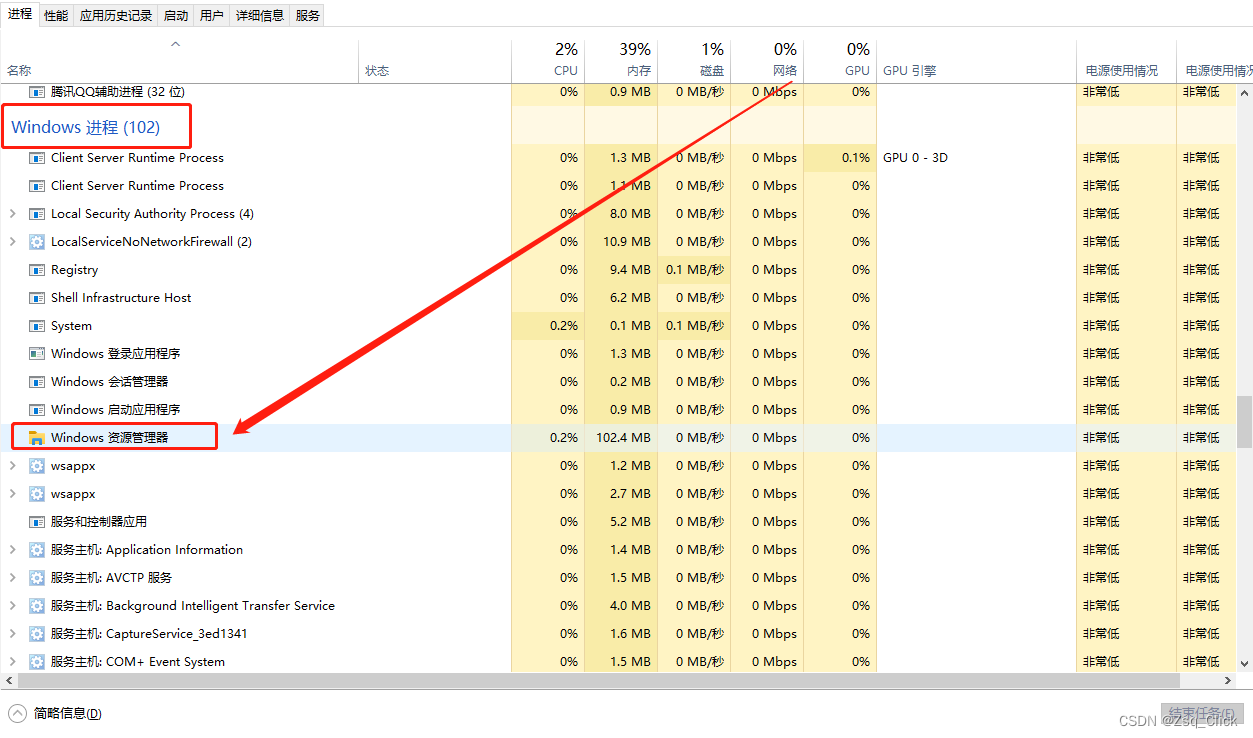This screenshot has height=738, width=1253.
Task: Click gear icon of wsappx using 2.7 MB
Action: tap(37, 494)
